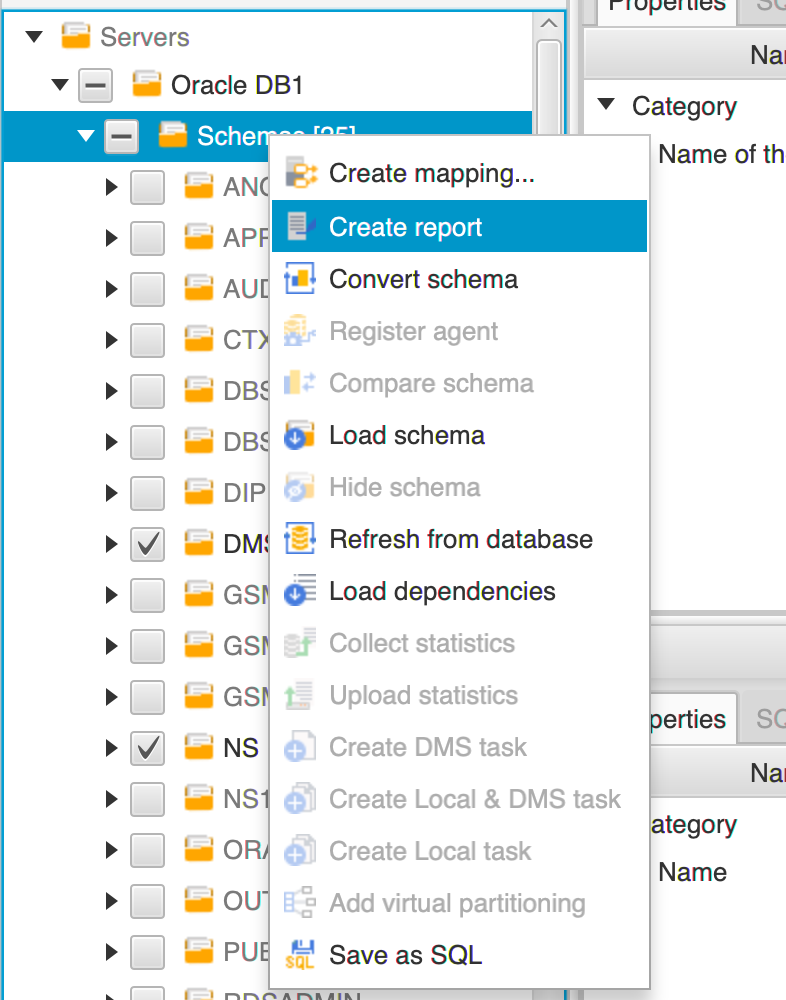
Task: Check the DIP schema checkbox
Action: tap(147, 493)
